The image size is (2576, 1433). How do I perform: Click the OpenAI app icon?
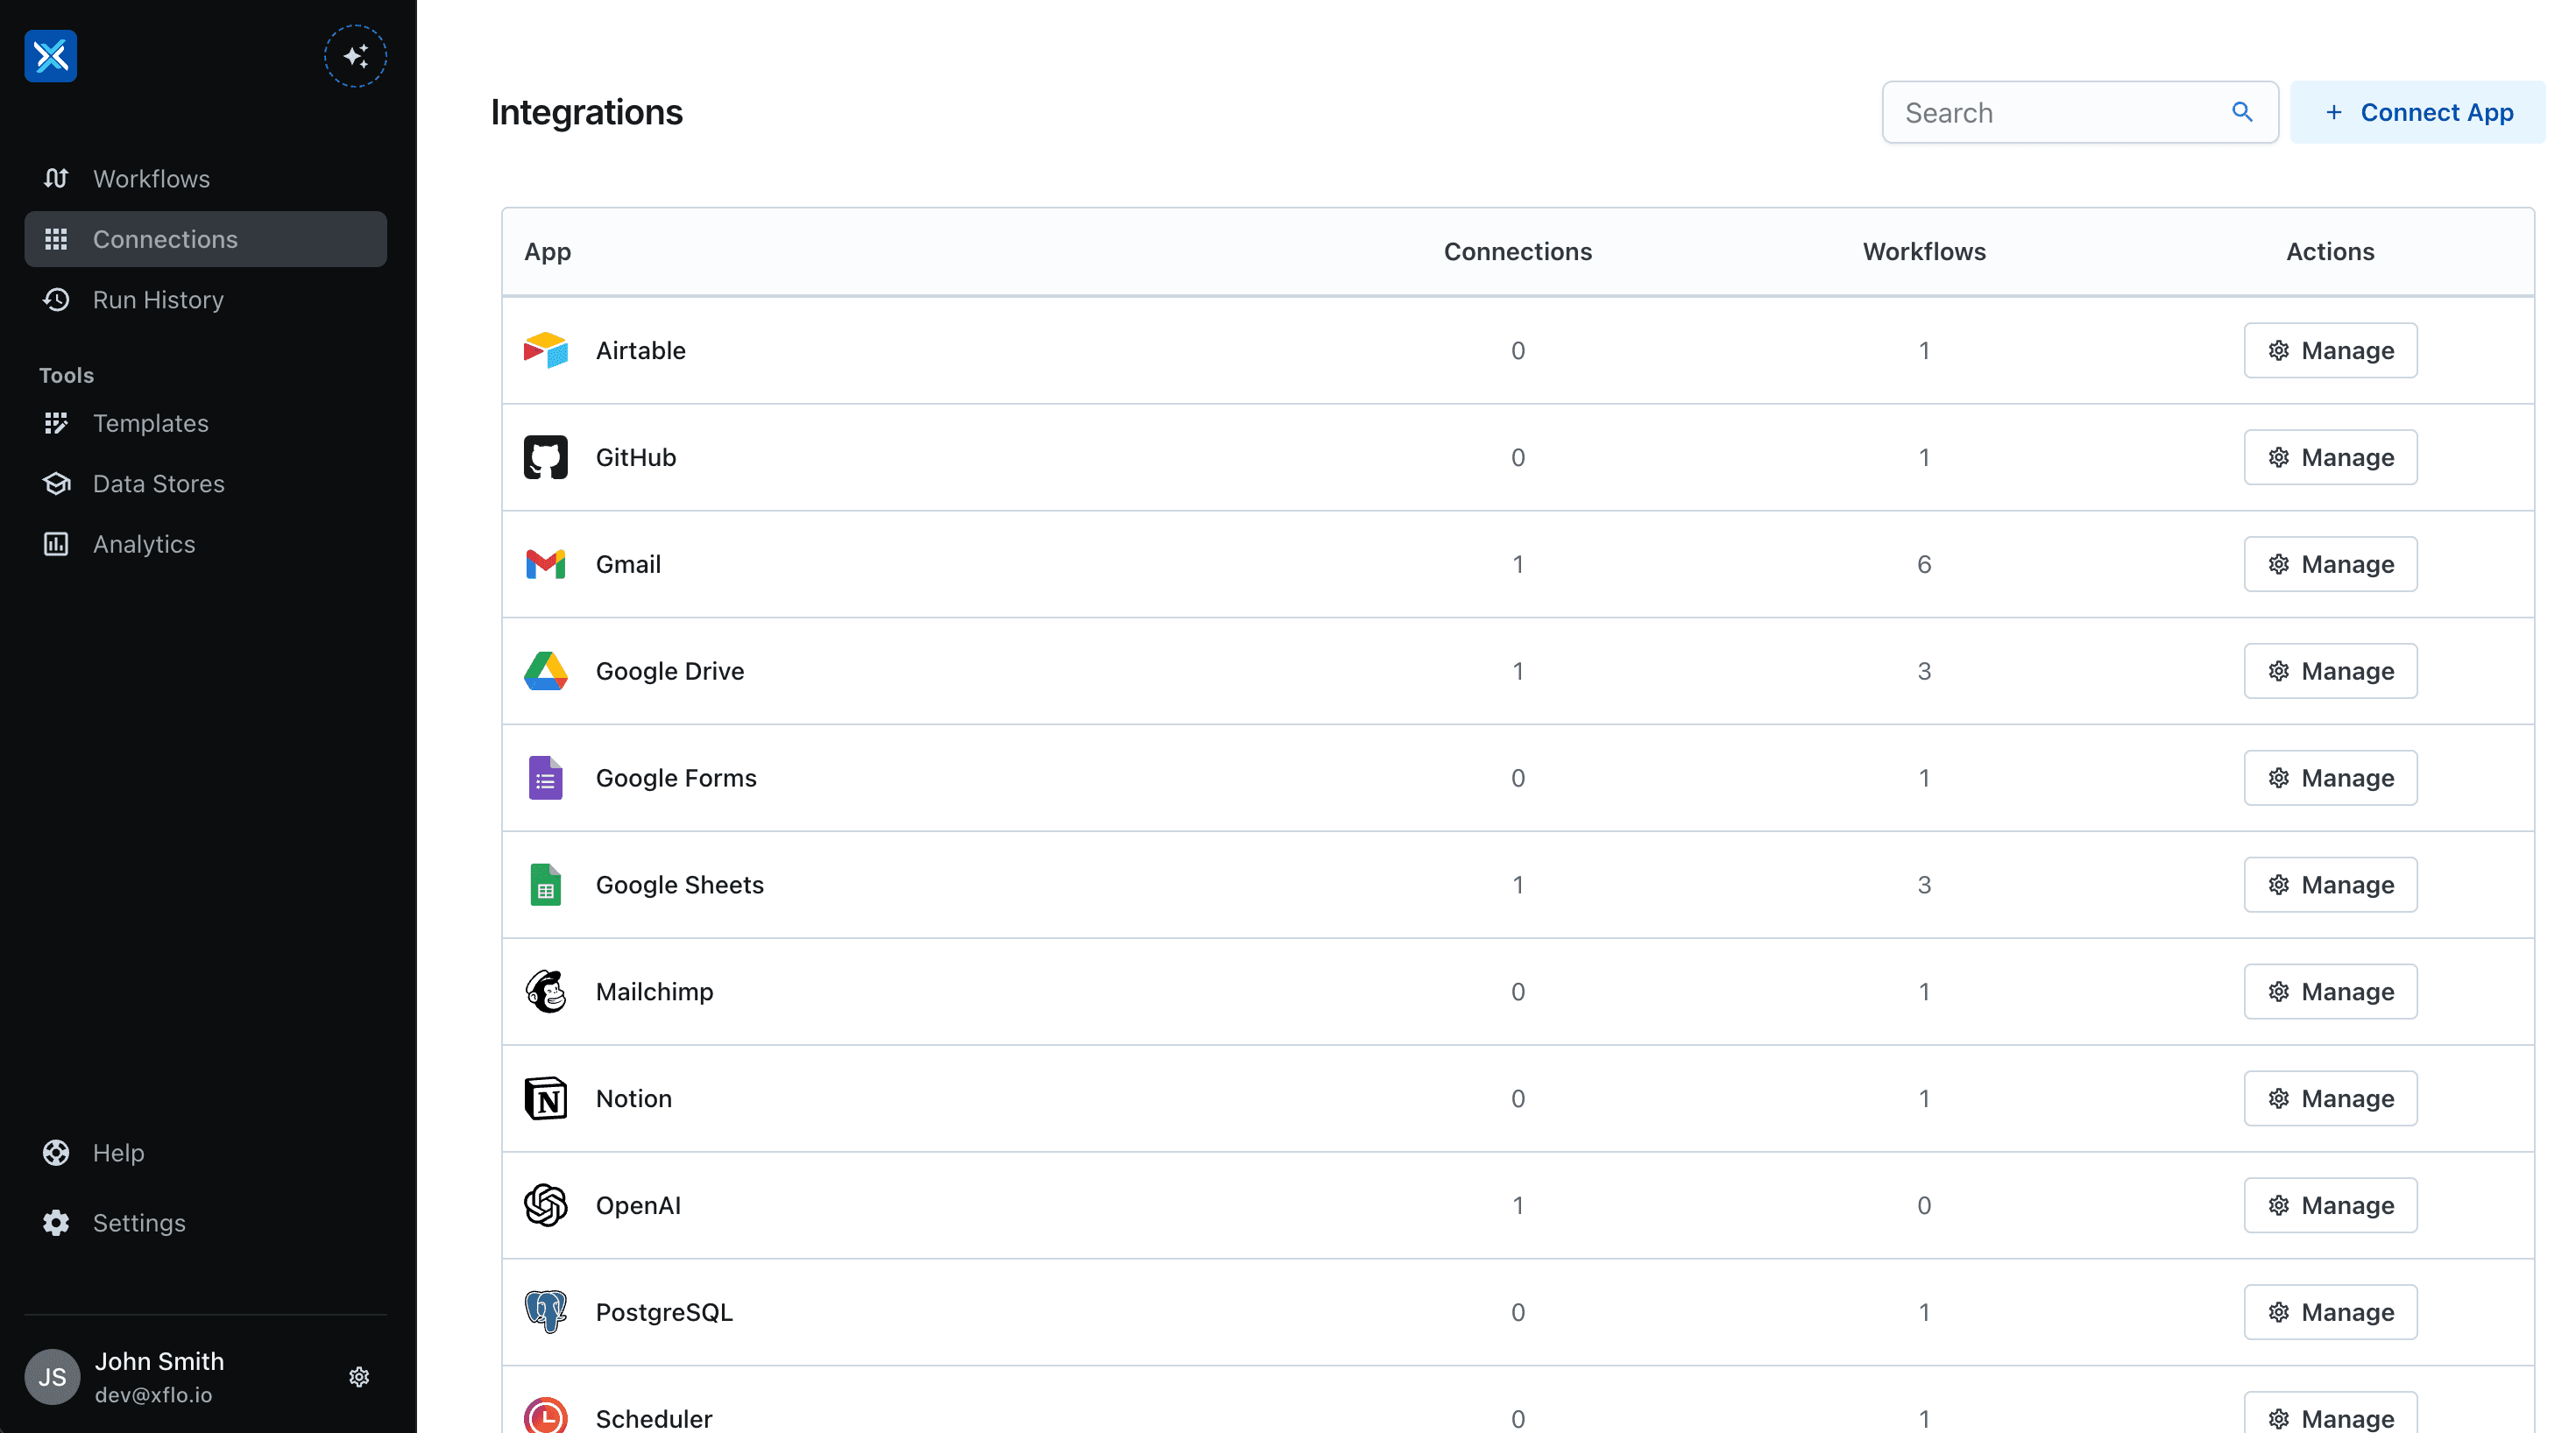pyautogui.click(x=547, y=1205)
